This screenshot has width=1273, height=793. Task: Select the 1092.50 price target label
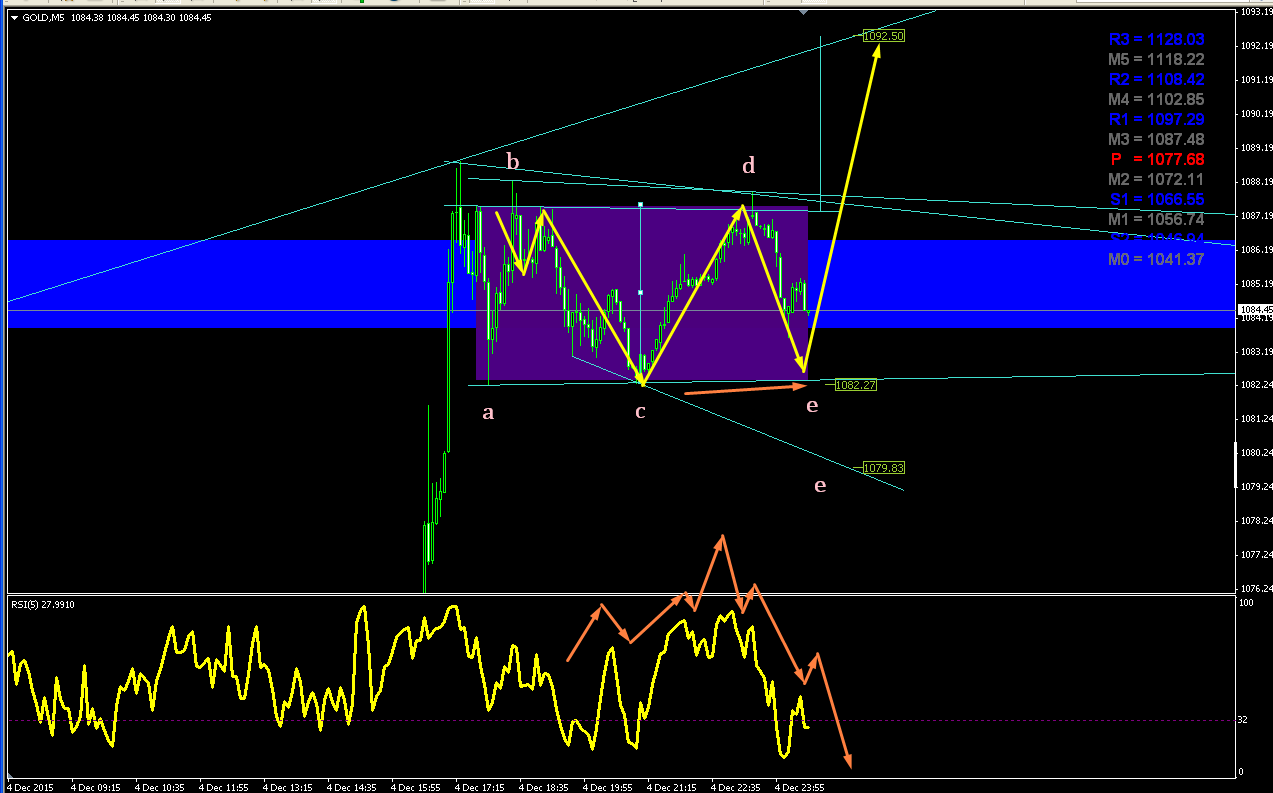click(884, 36)
